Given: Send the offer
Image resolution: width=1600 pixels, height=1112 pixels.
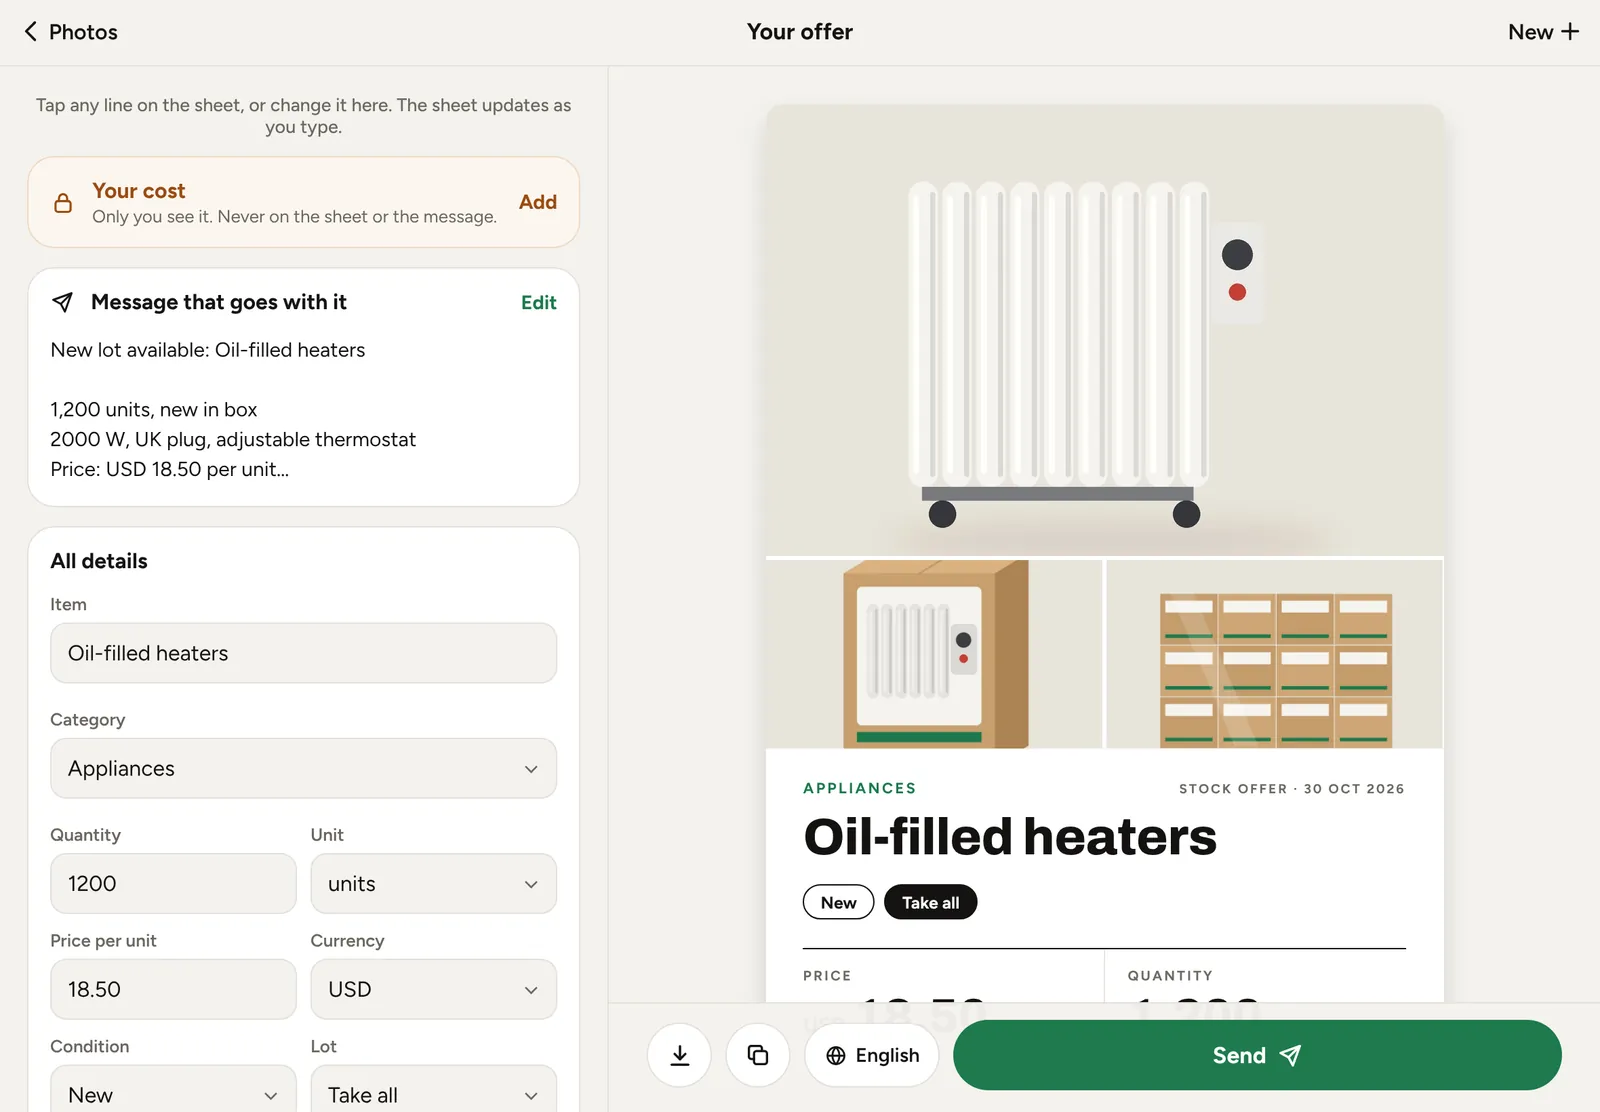Looking at the screenshot, I should 1257,1055.
